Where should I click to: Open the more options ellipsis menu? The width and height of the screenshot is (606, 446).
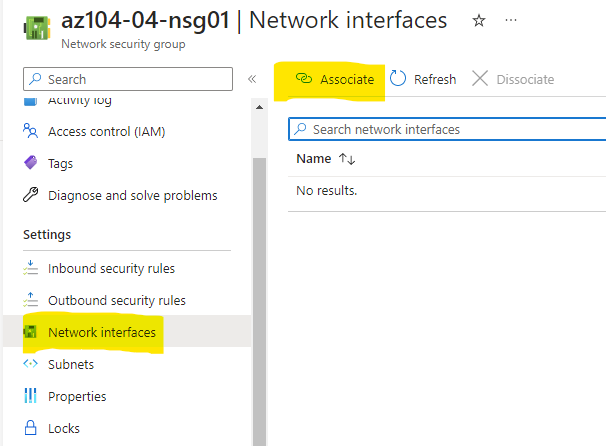click(511, 20)
